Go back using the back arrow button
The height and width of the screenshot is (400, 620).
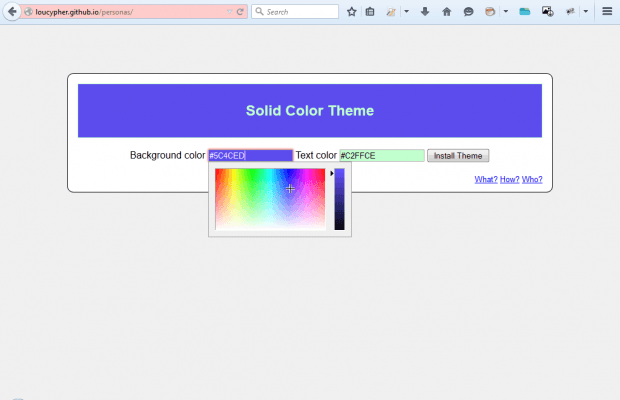[12, 11]
